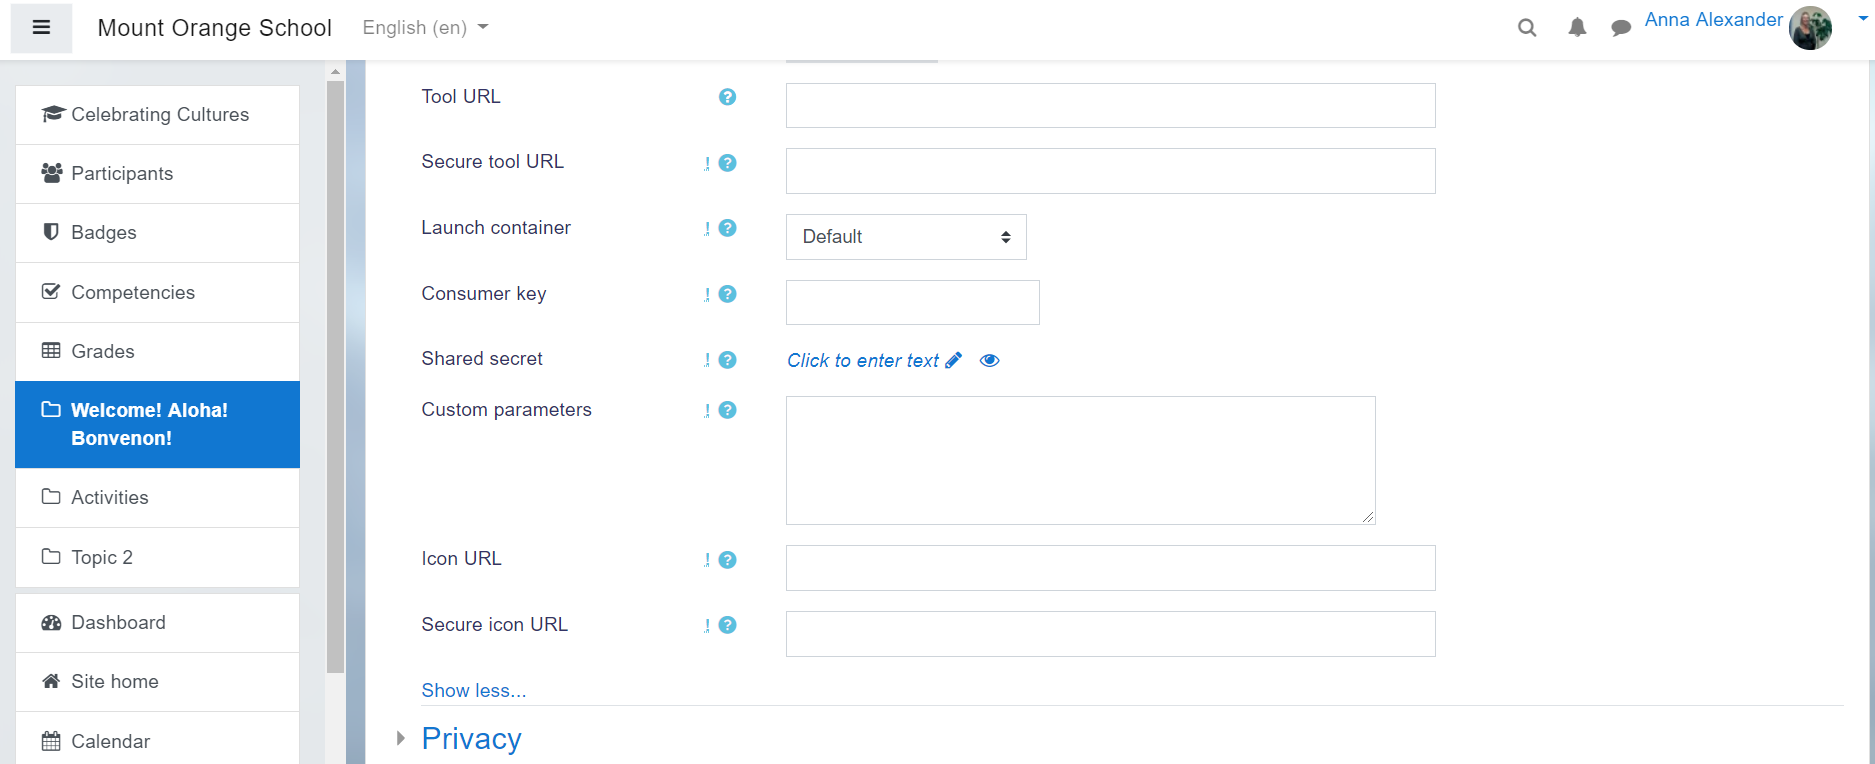Click into the Tool URL field

(1110, 106)
